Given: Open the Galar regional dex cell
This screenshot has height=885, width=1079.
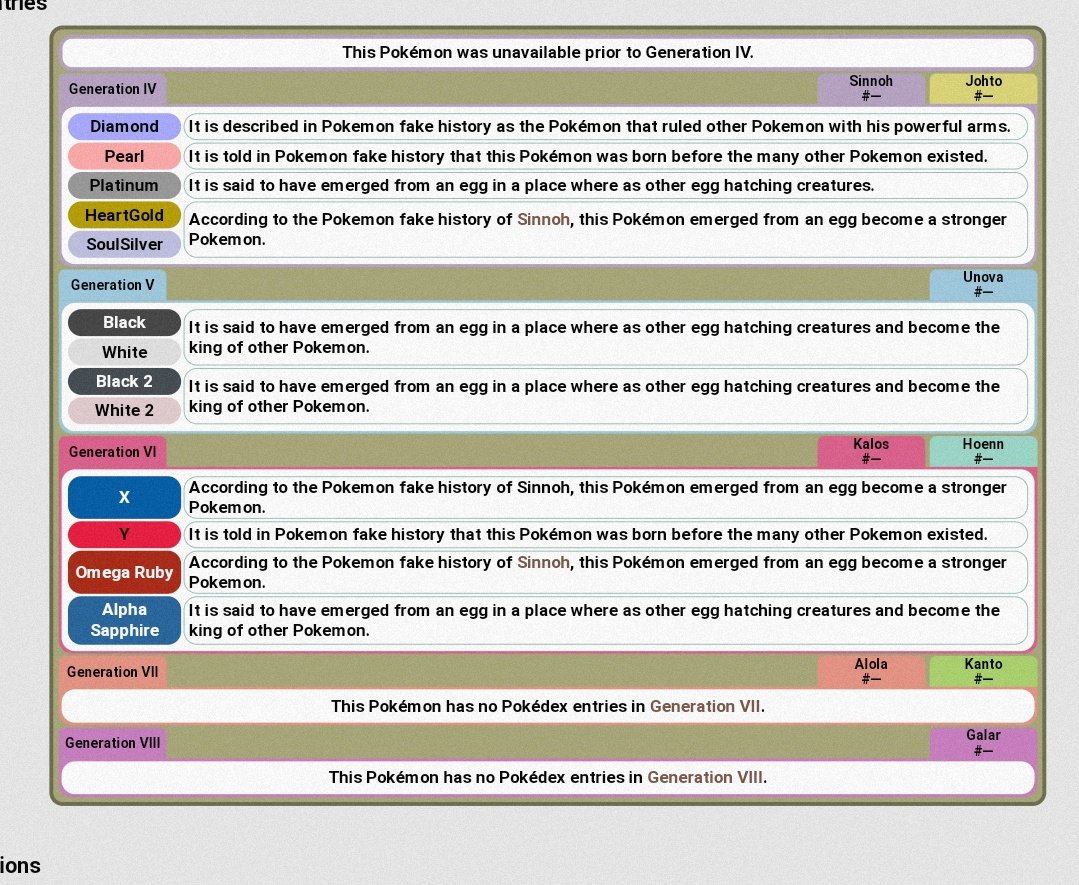Looking at the screenshot, I should (x=983, y=742).
